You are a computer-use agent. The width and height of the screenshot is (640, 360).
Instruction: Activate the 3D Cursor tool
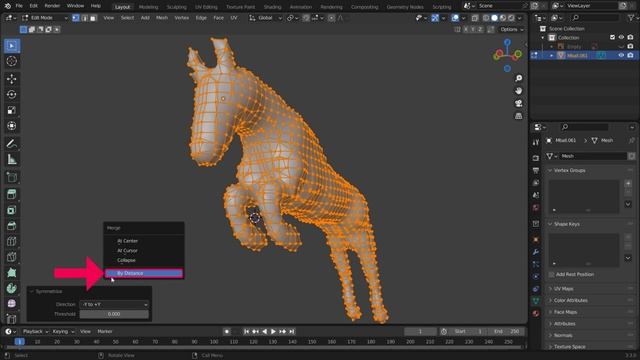tap(11, 61)
